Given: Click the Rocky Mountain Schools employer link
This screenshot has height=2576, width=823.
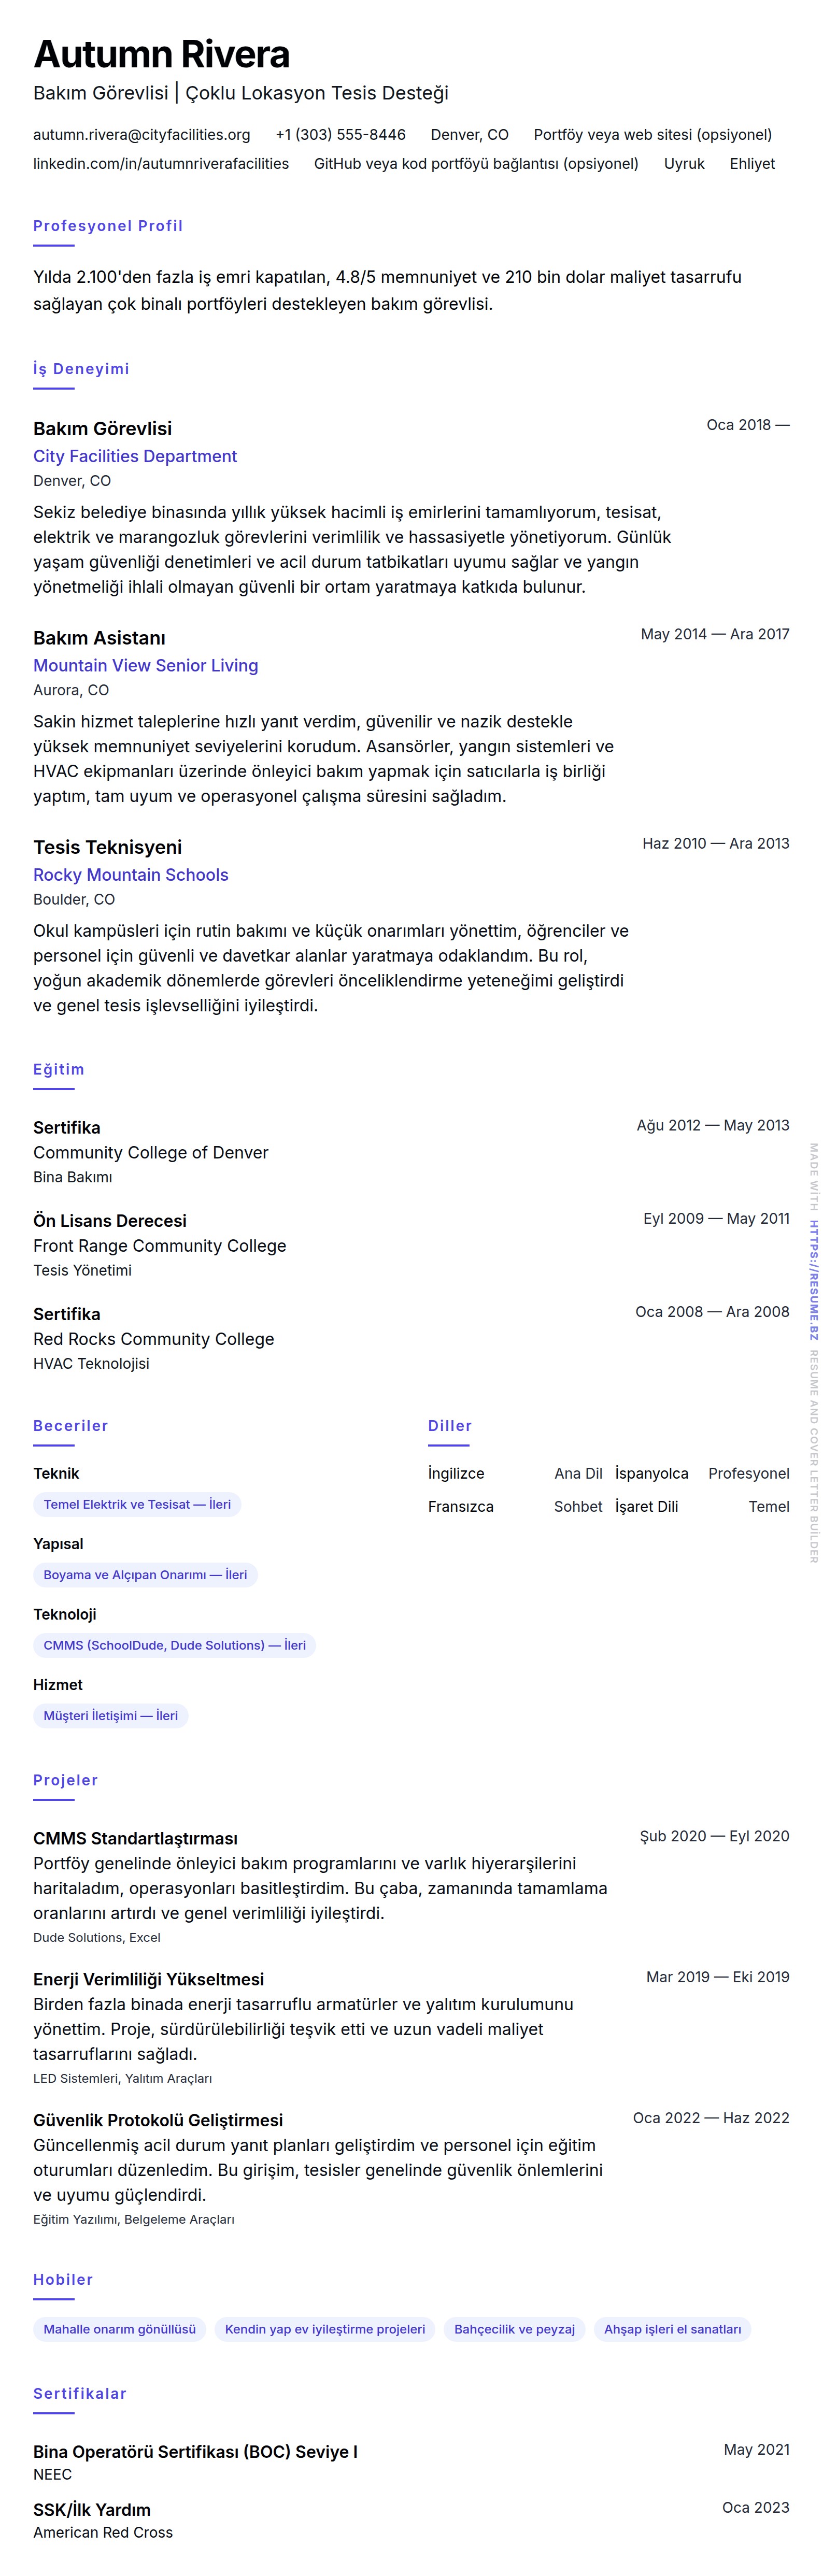Looking at the screenshot, I should coord(130,875).
